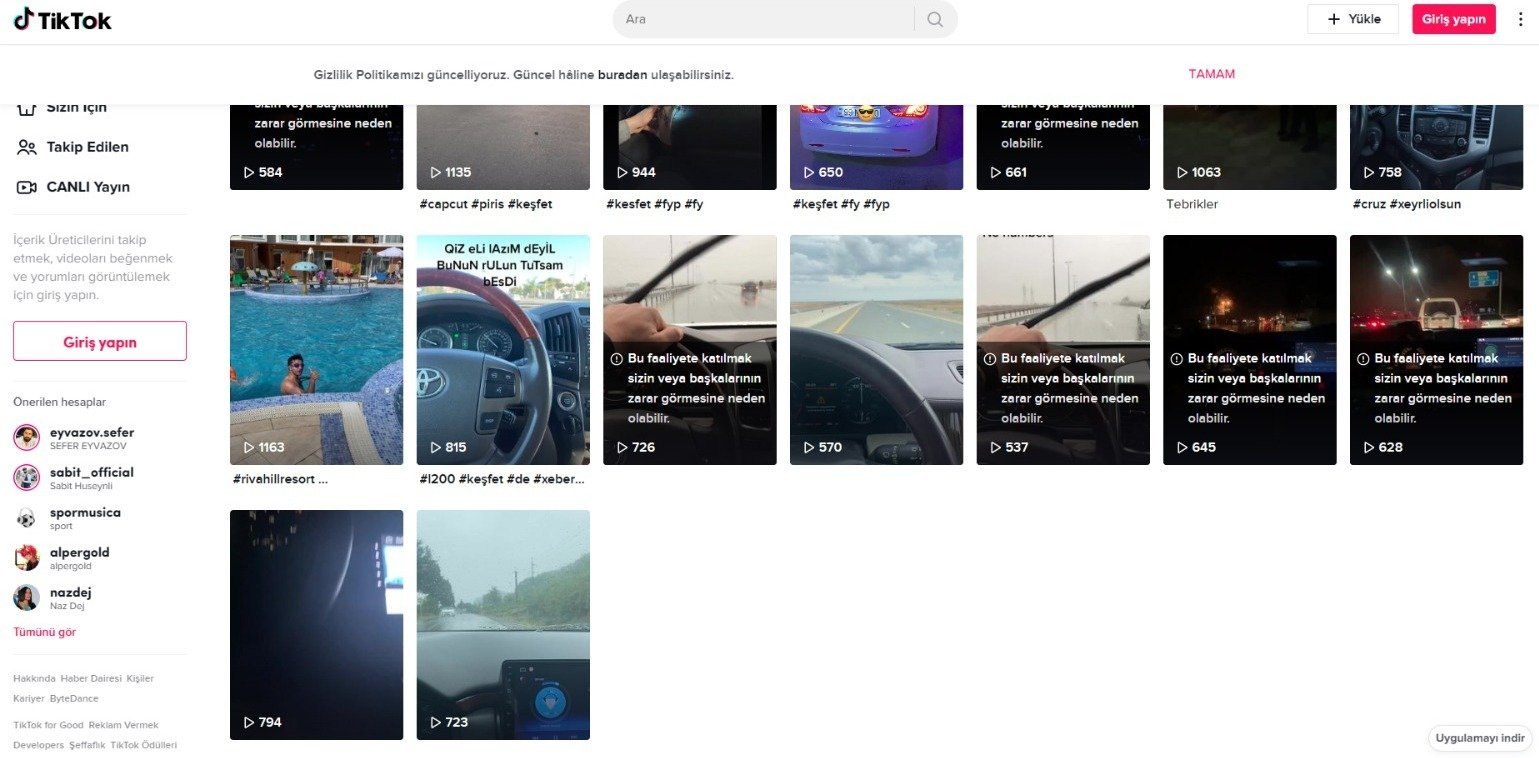Open eyvazov.sefer profile avatar
1539x758 pixels.
coord(26,438)
